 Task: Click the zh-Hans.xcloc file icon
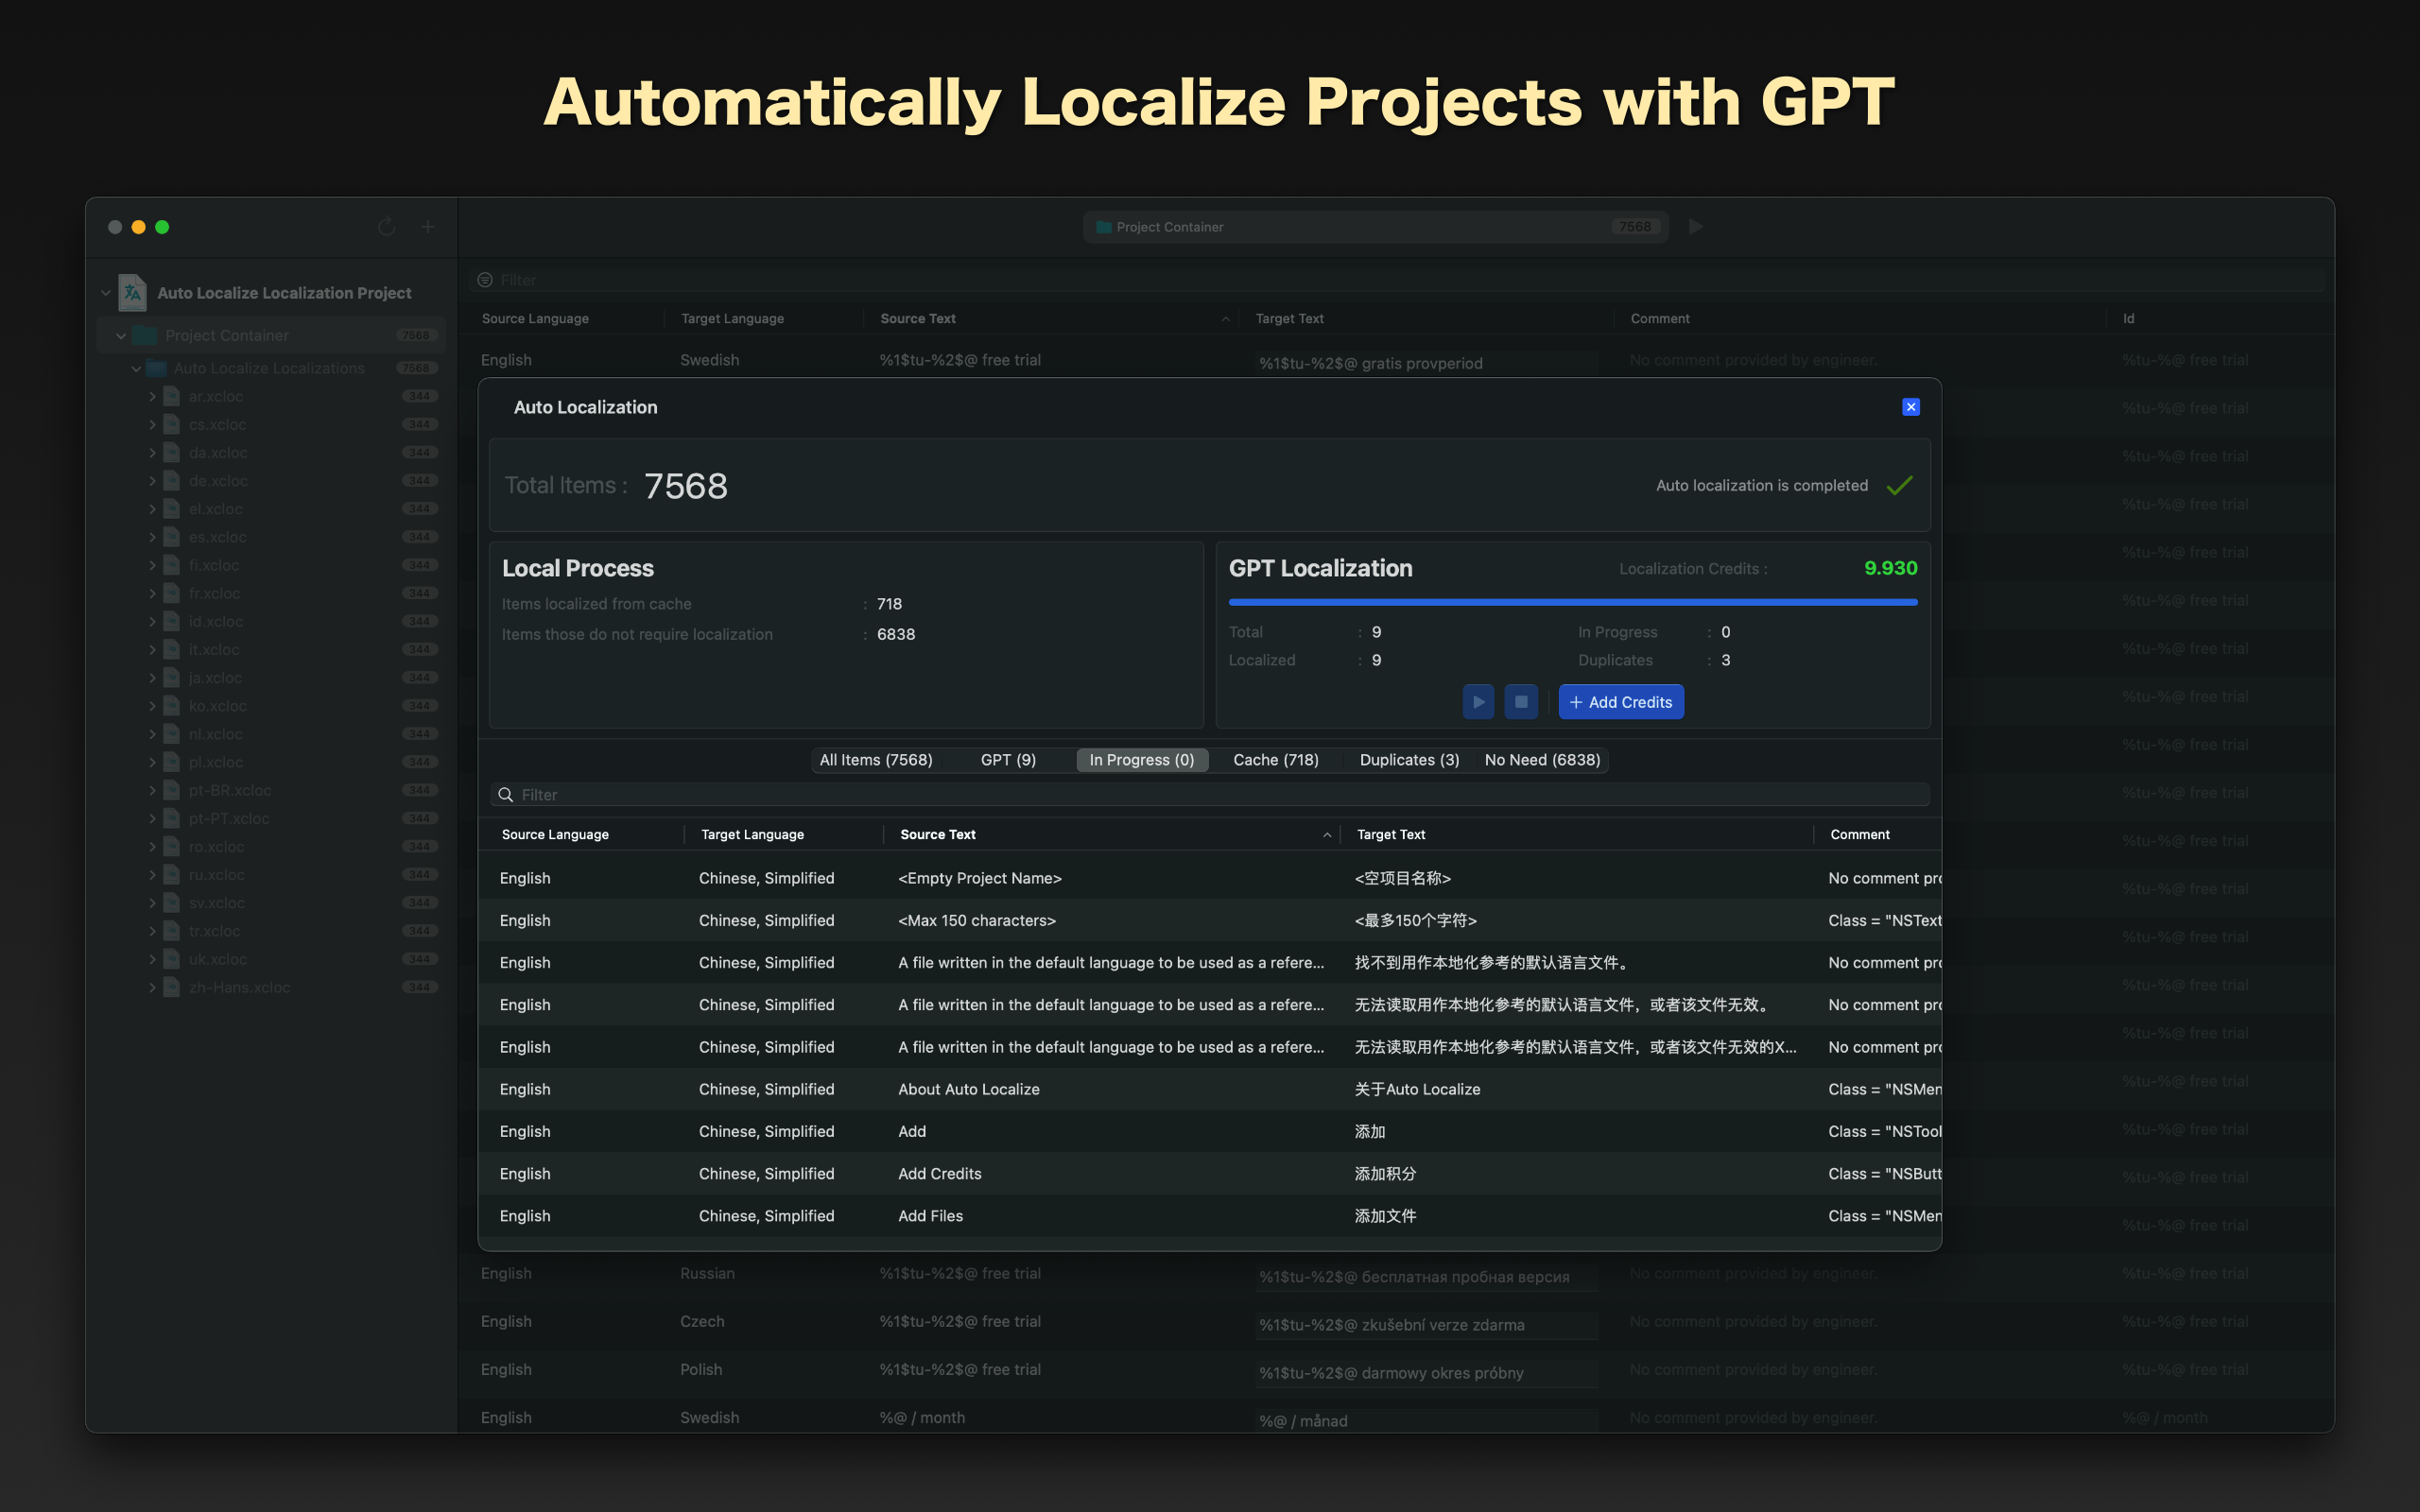click(x=172, y=987)
